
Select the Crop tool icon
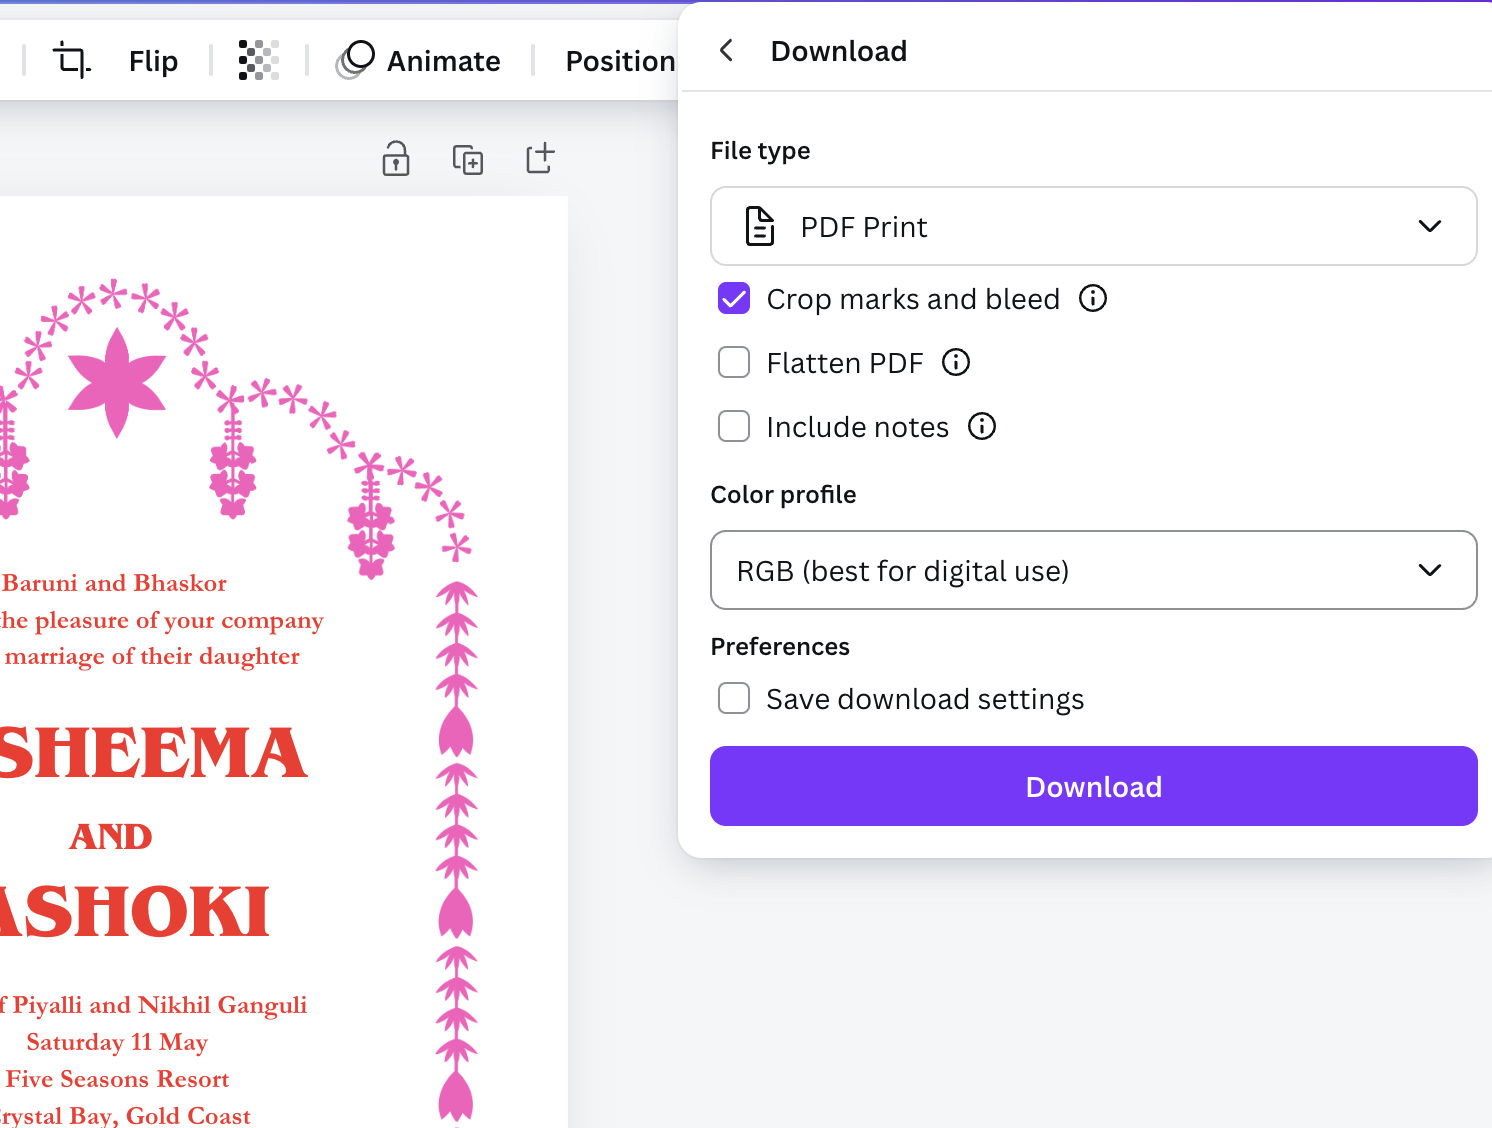71,61
